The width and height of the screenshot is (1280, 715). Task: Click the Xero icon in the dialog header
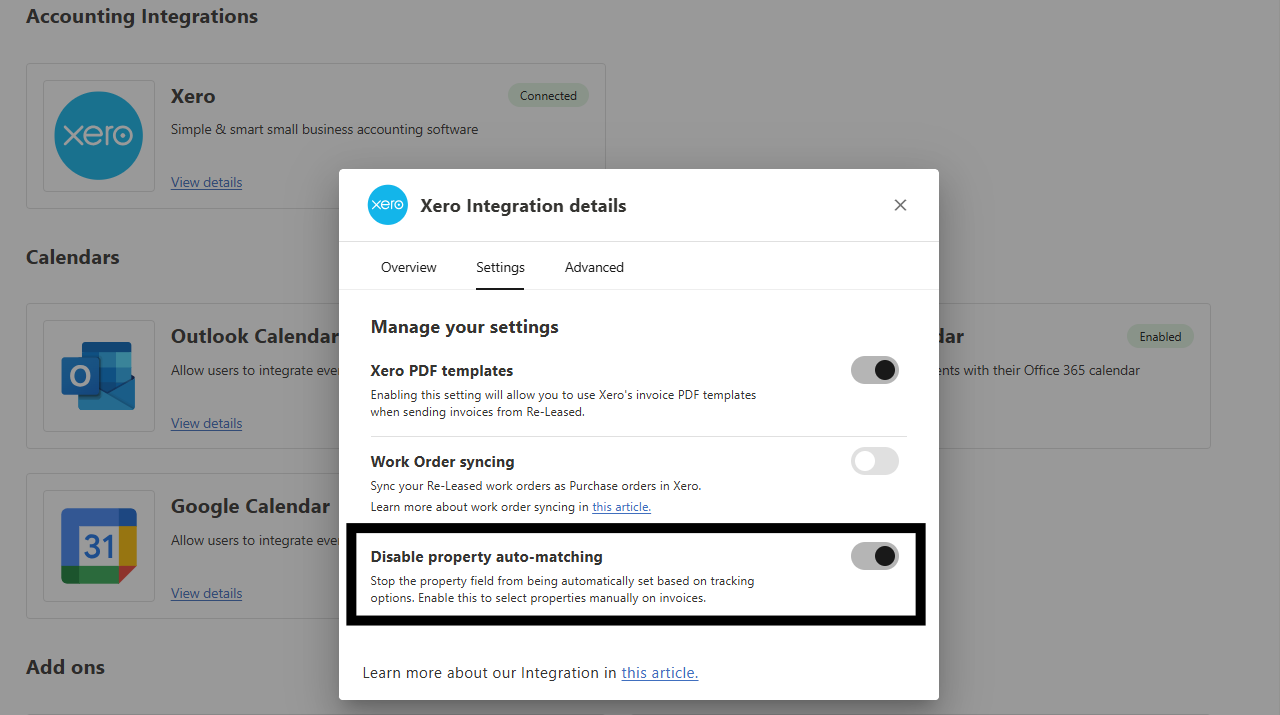click(x=387, y=204)
